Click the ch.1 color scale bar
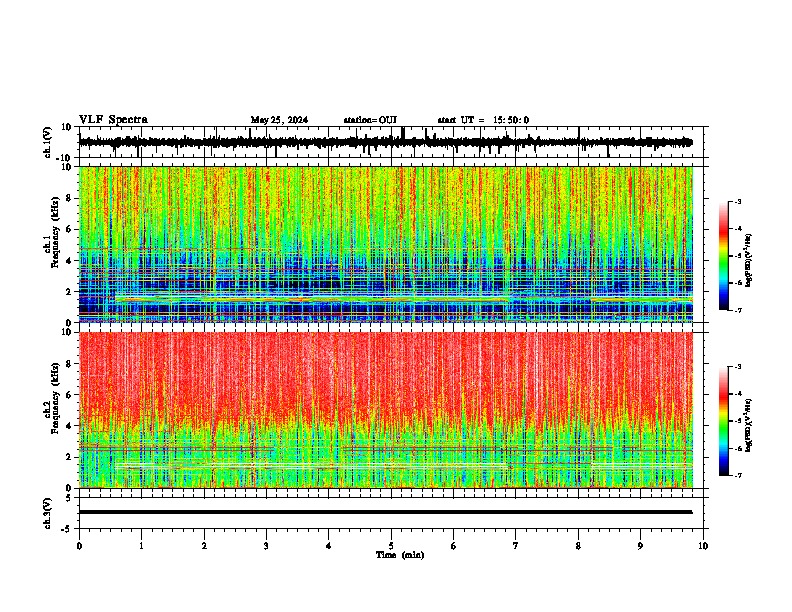The width and height of the screenshot is (792, 612). point(724,256)
